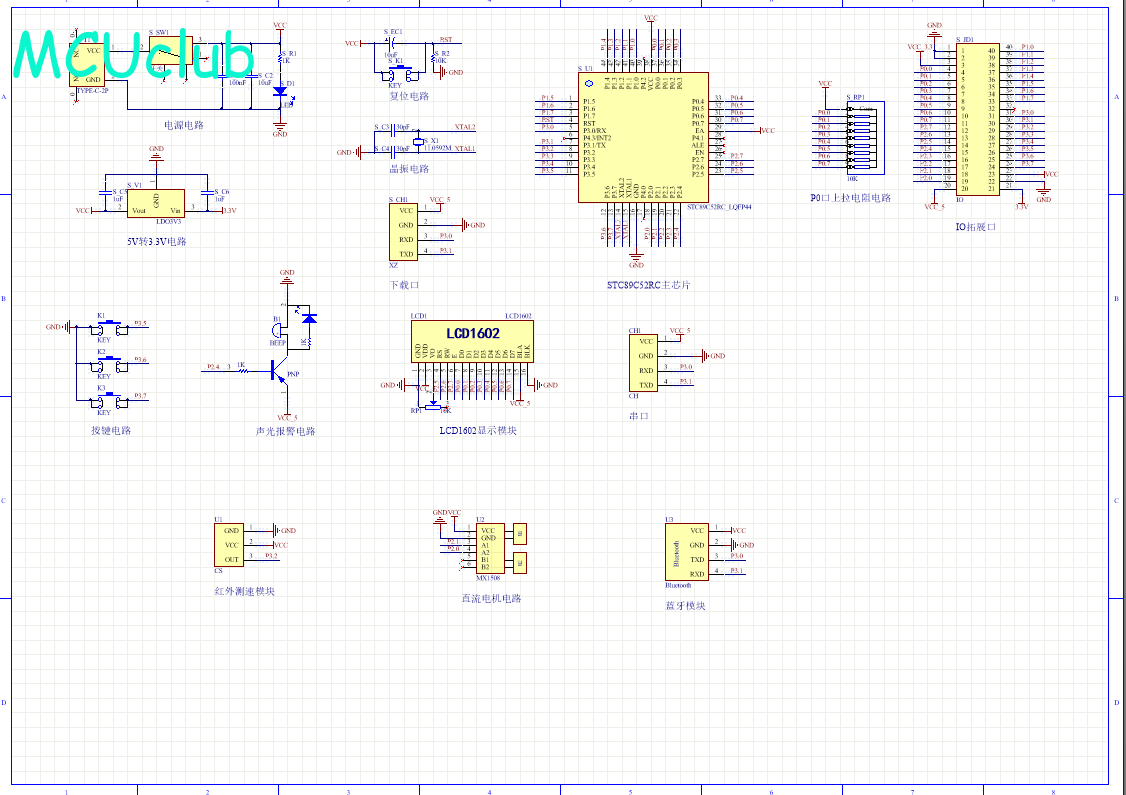Select the S_K1 reset key symbol
Image resolution: width=1126 pixels, height=795 pixels.
pyautogui.click(x=399, y=72)
